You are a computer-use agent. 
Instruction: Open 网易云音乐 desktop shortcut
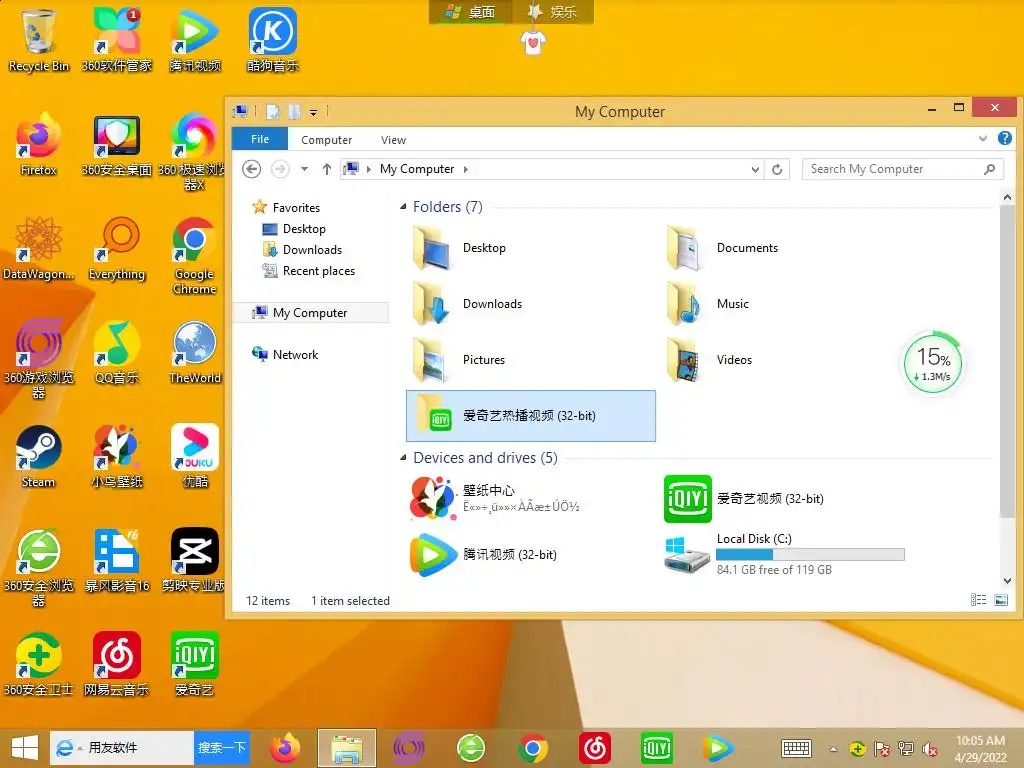(116, 665)
